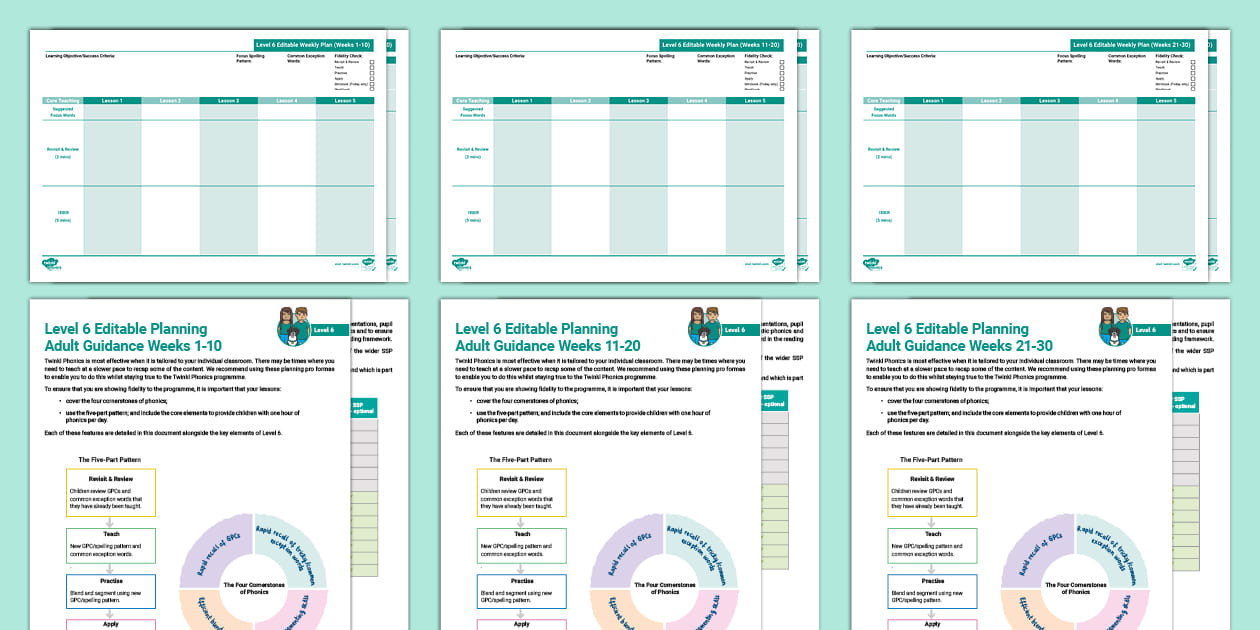Tick the Teach fidelity checkbox on Weeks 1-10 plan
Image resolution: width=1260 pixels, height=630 pixels.
coord(372,67)
